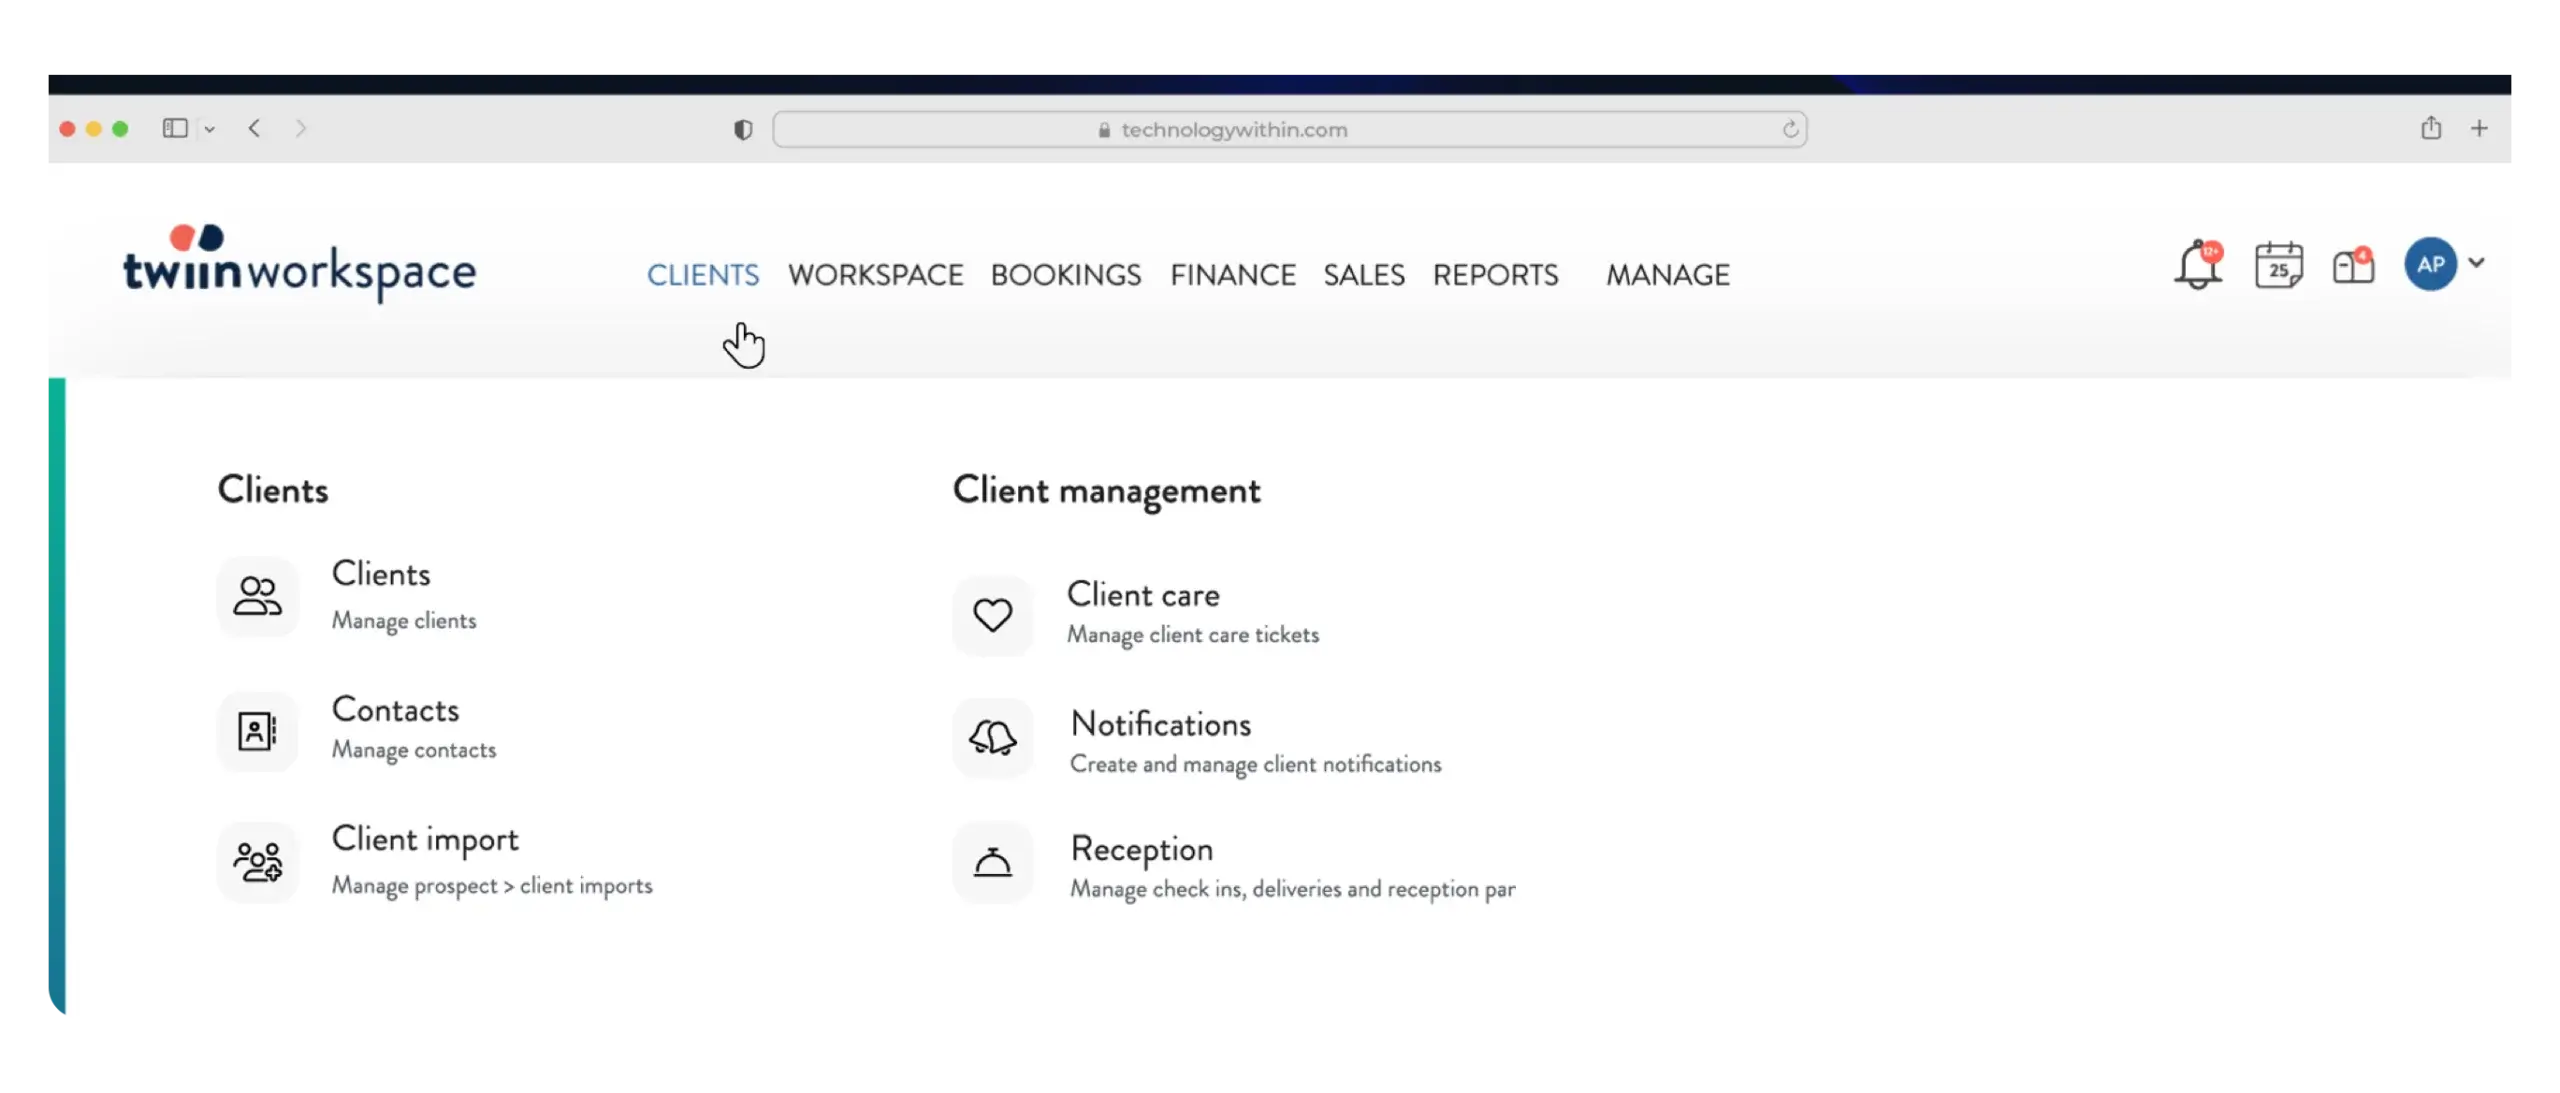Click the notifications bell icon in header
Viewport: 2560px width, 1093px height.
(2197, 266)
